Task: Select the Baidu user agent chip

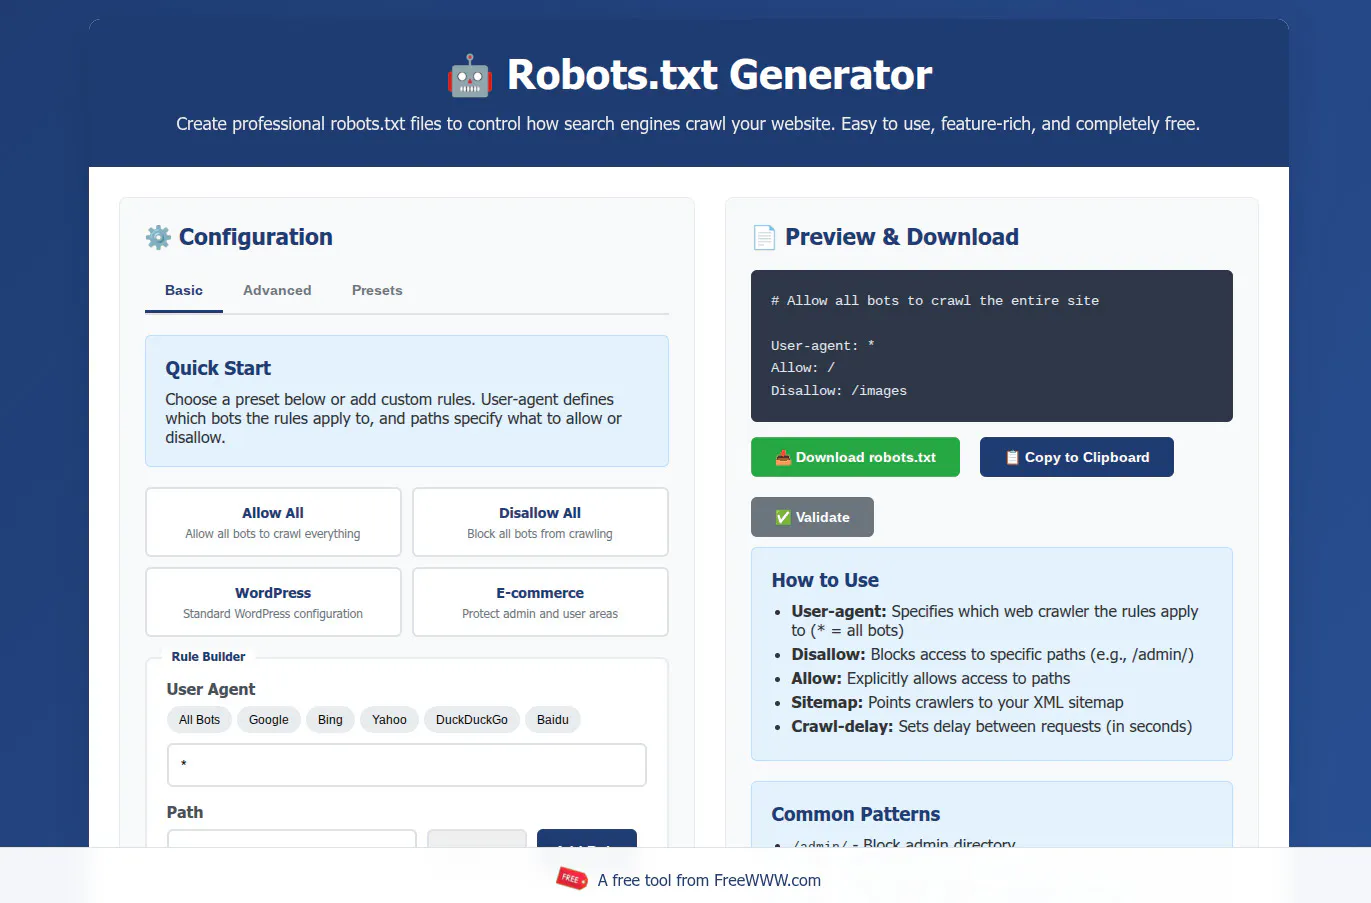Action: pyautogui.click(x=552, y=720)
